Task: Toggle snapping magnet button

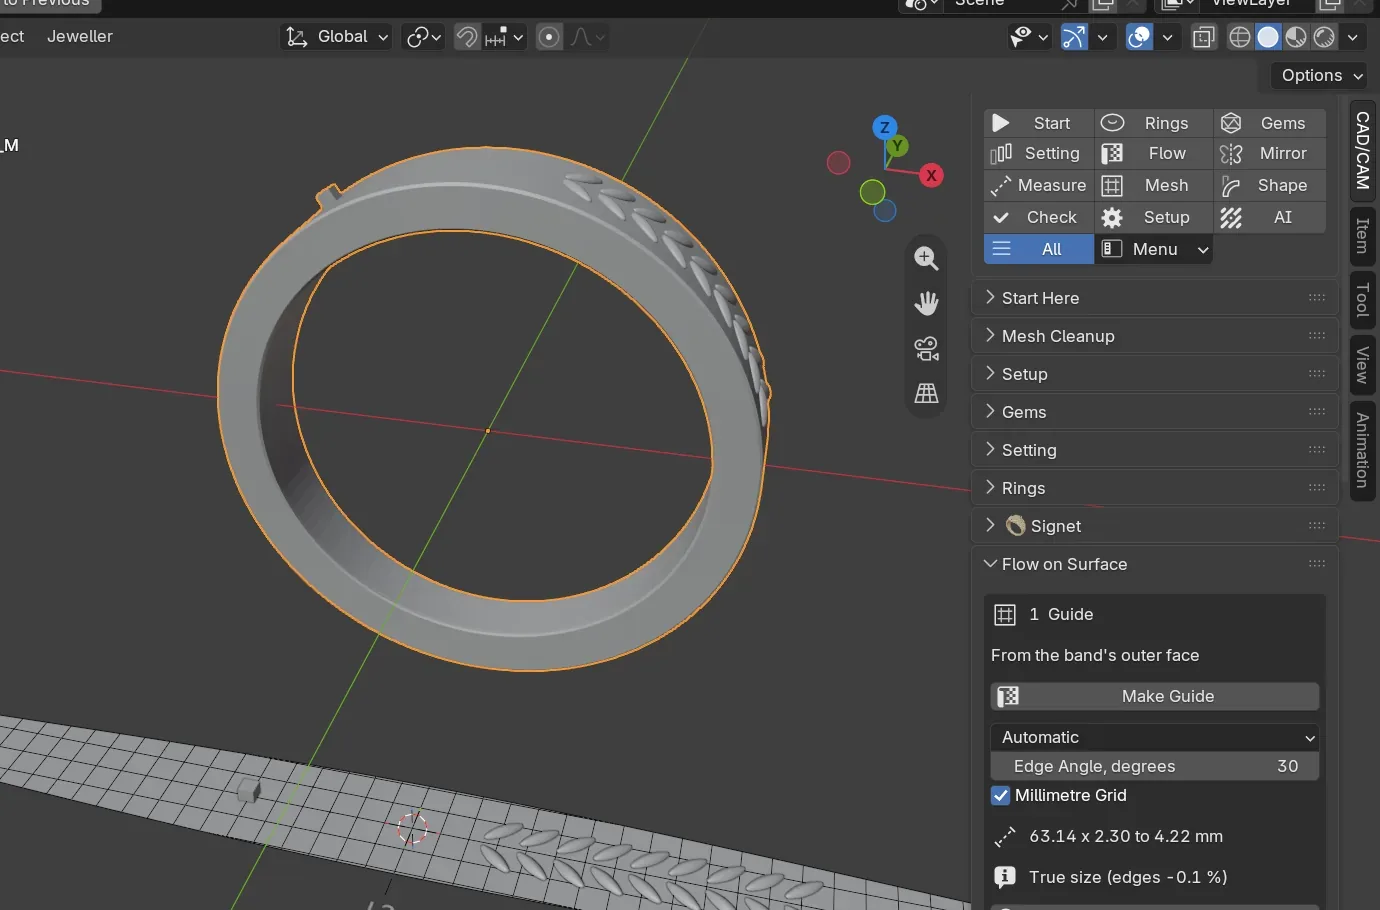Action: point(467,37)
